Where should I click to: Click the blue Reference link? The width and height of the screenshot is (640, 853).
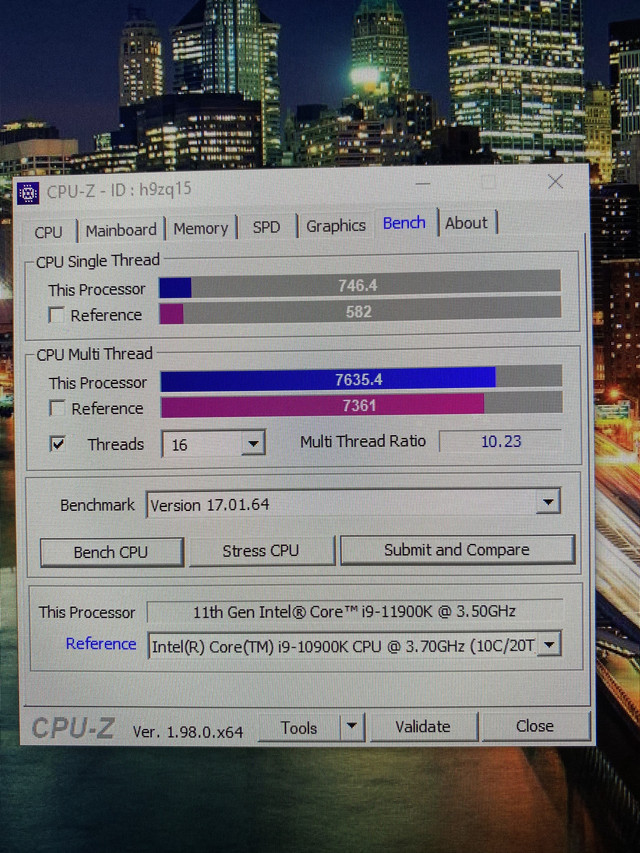(101, 644)
